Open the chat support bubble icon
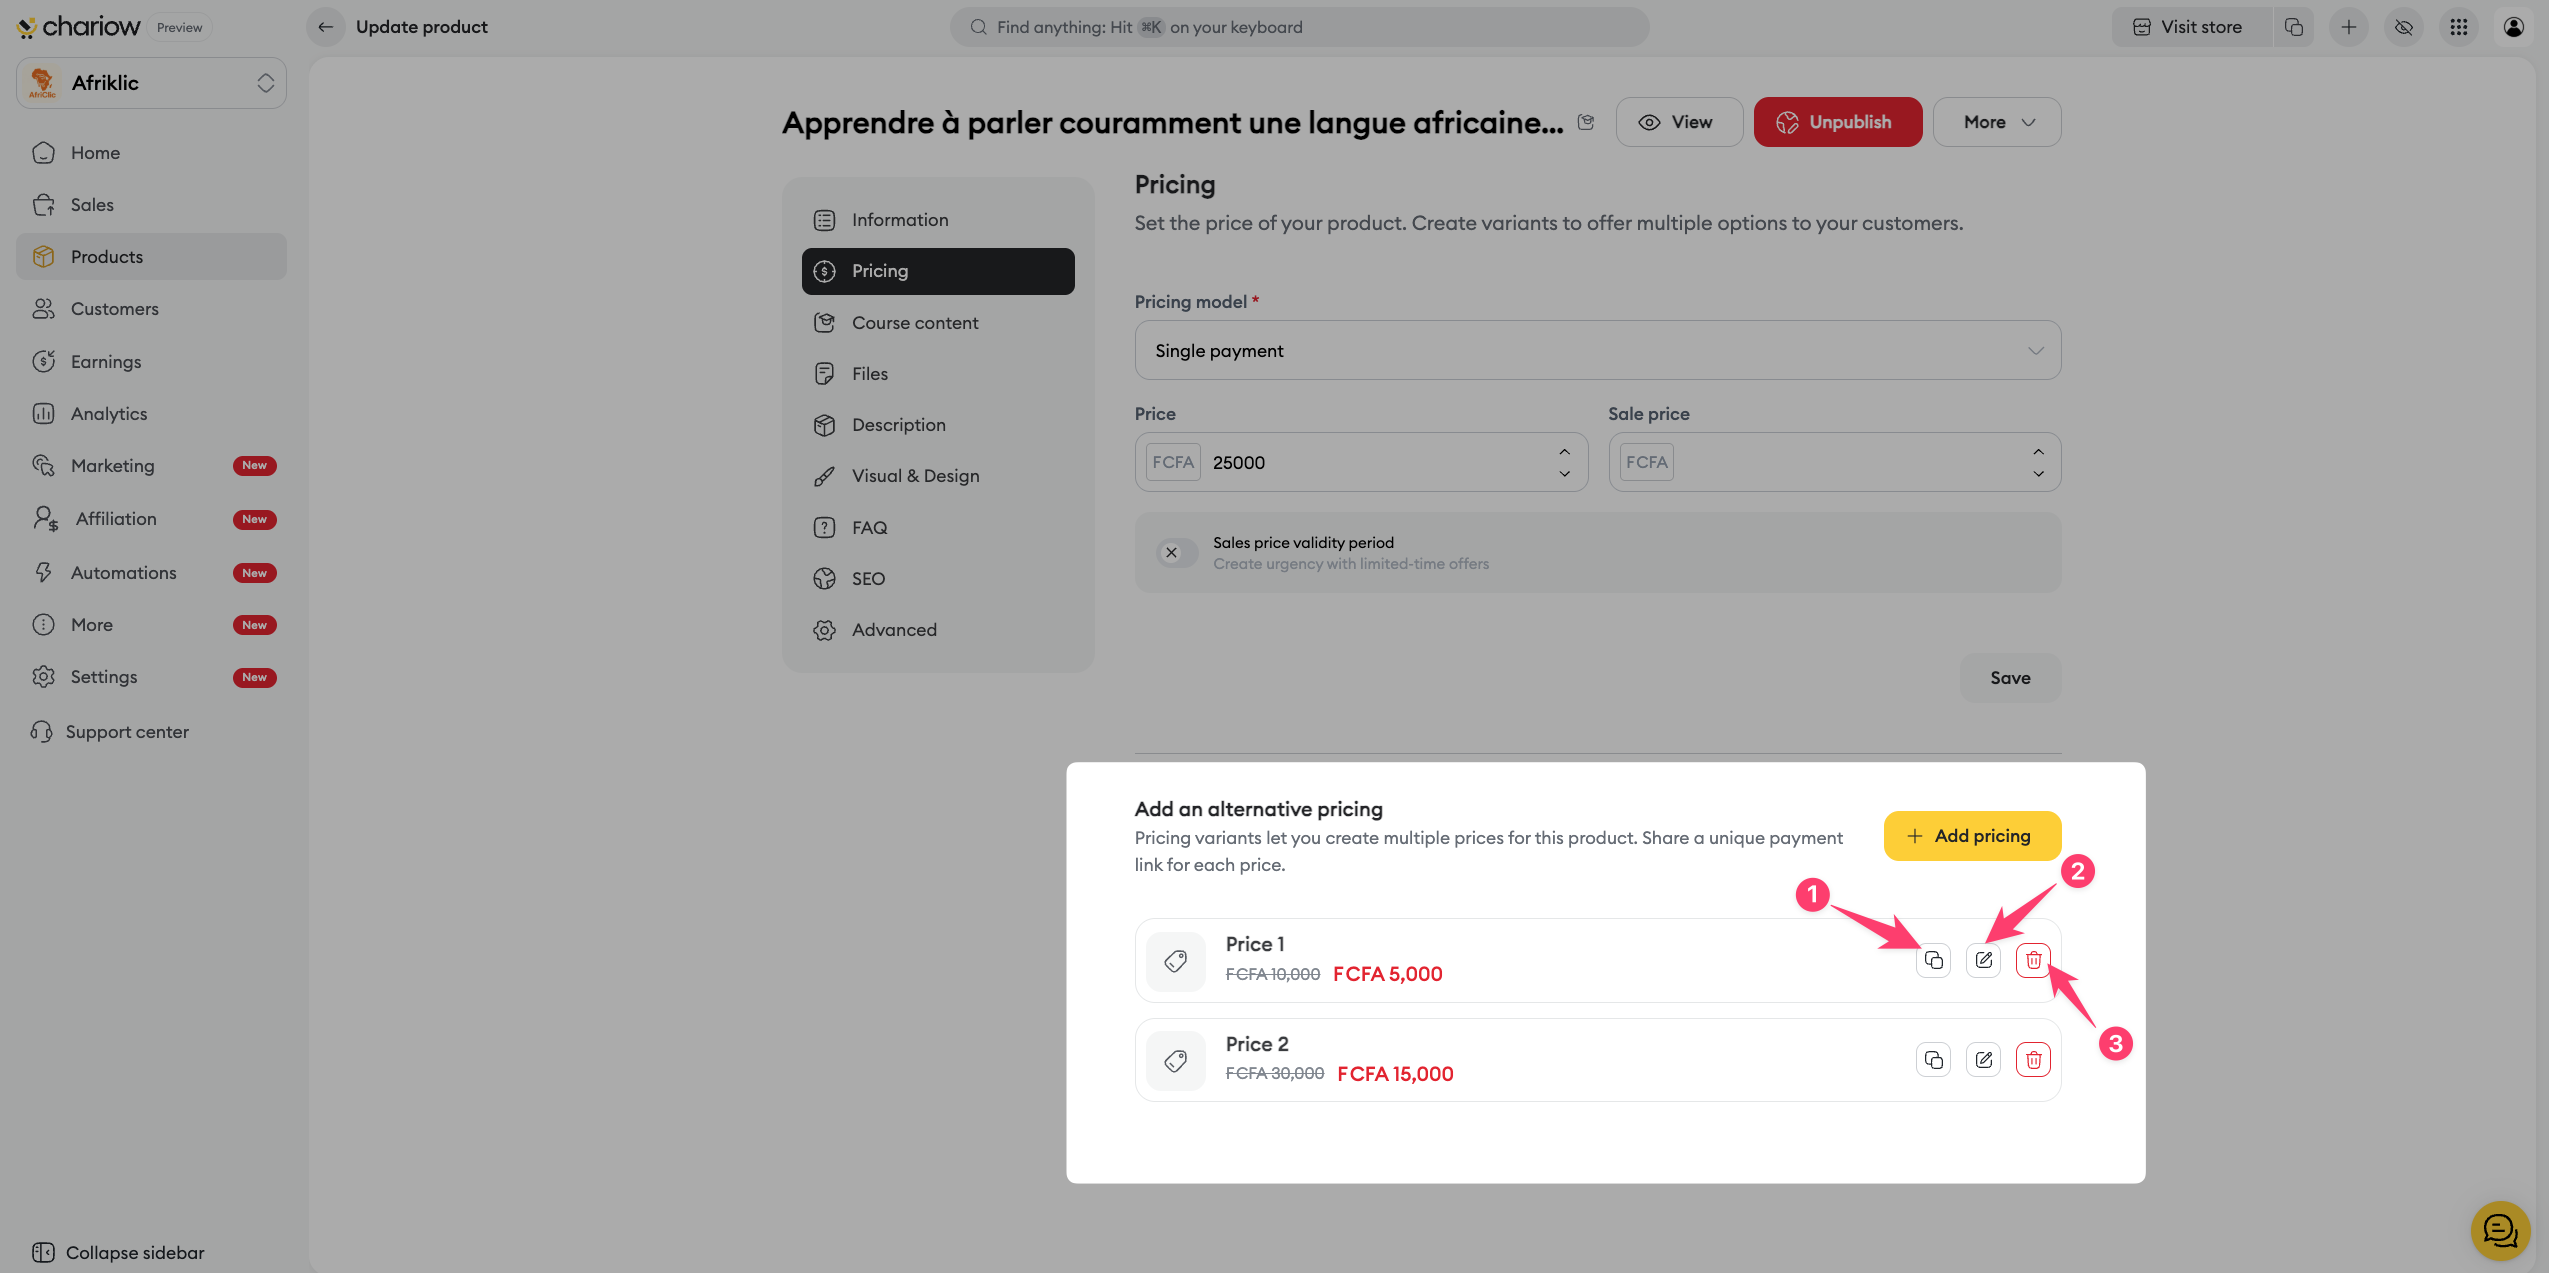2549x1273 pixels. 2500,1230
